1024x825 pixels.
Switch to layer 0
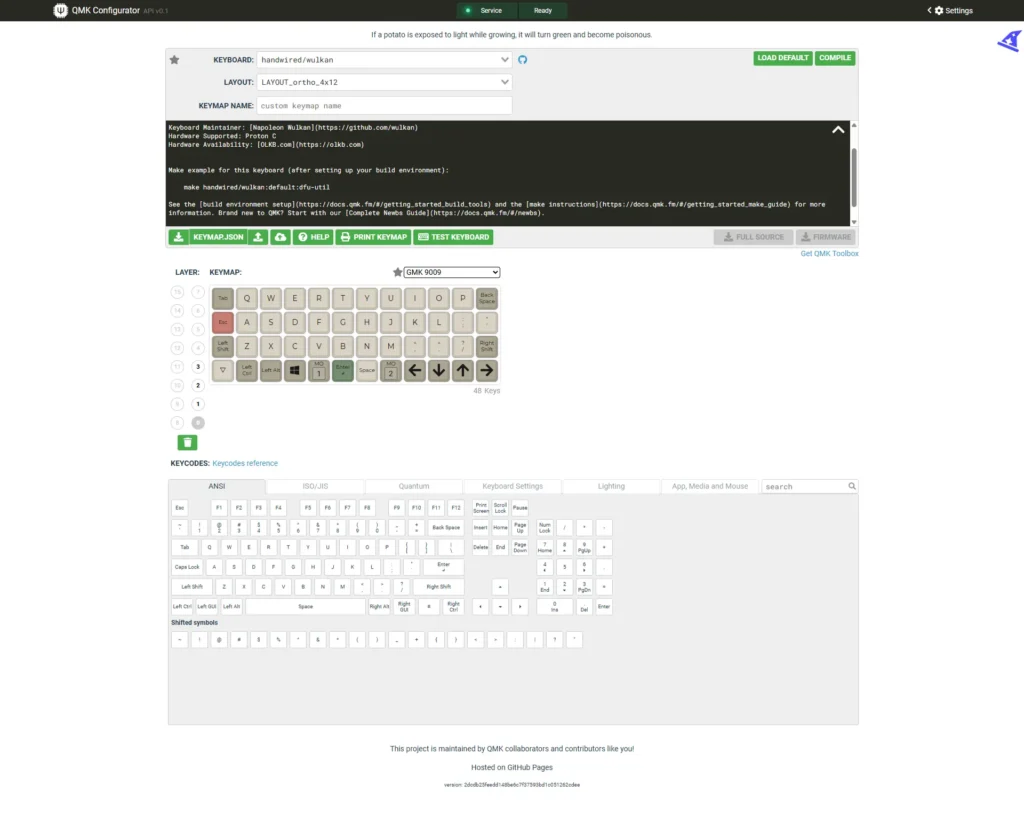click(198, 423)
